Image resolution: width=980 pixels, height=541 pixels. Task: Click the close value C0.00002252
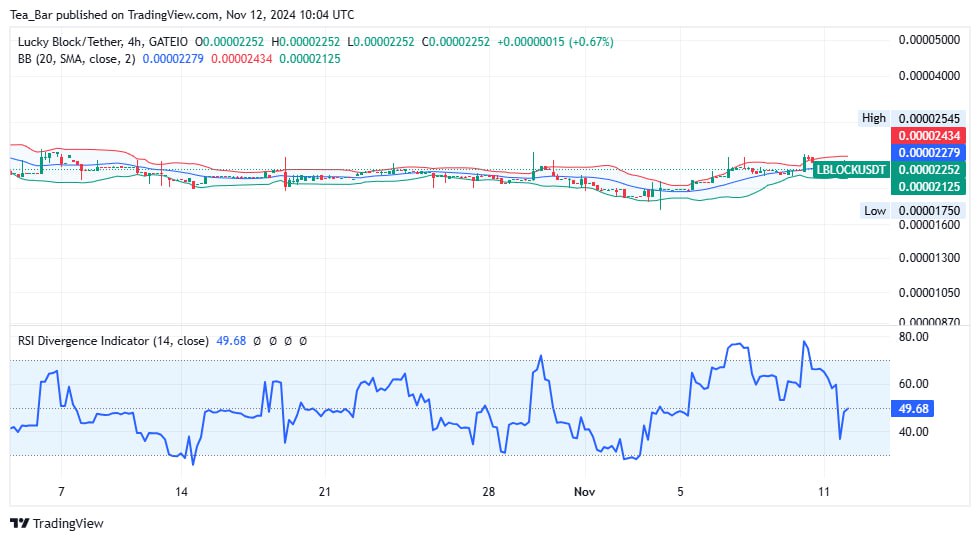coord(456,42)
